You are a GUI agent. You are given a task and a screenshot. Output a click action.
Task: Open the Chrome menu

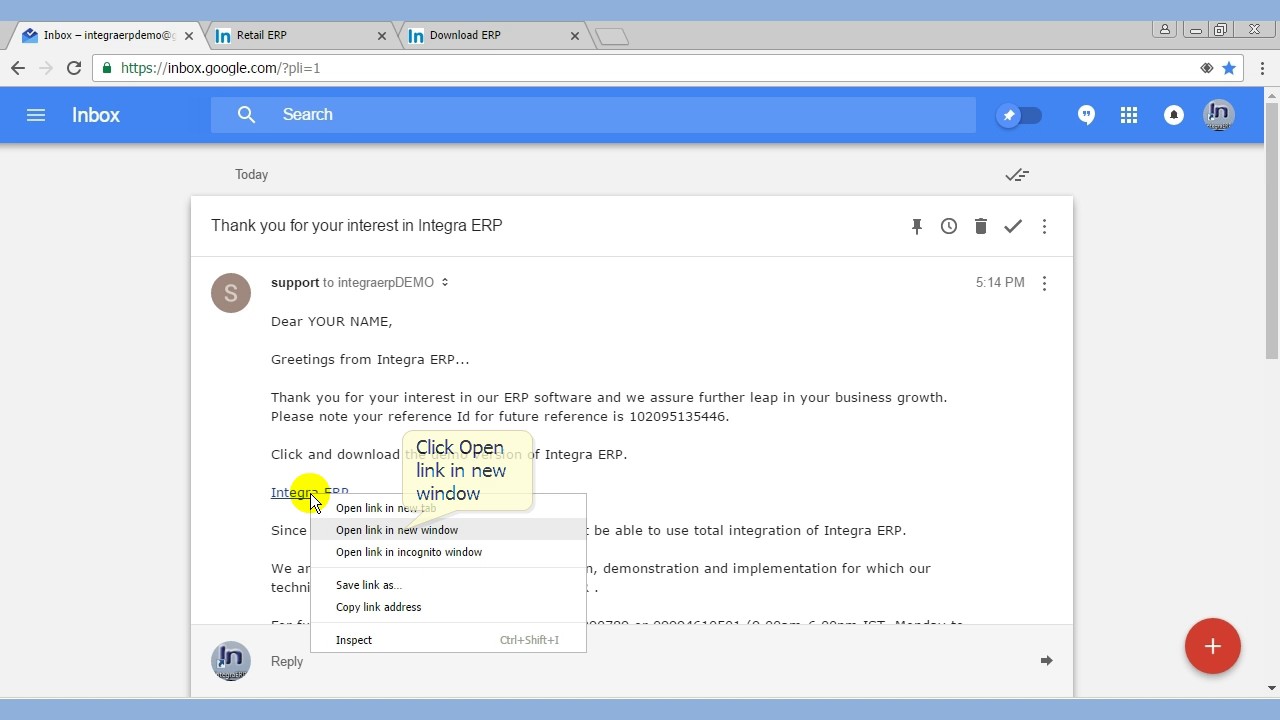tap(1262, 68)
